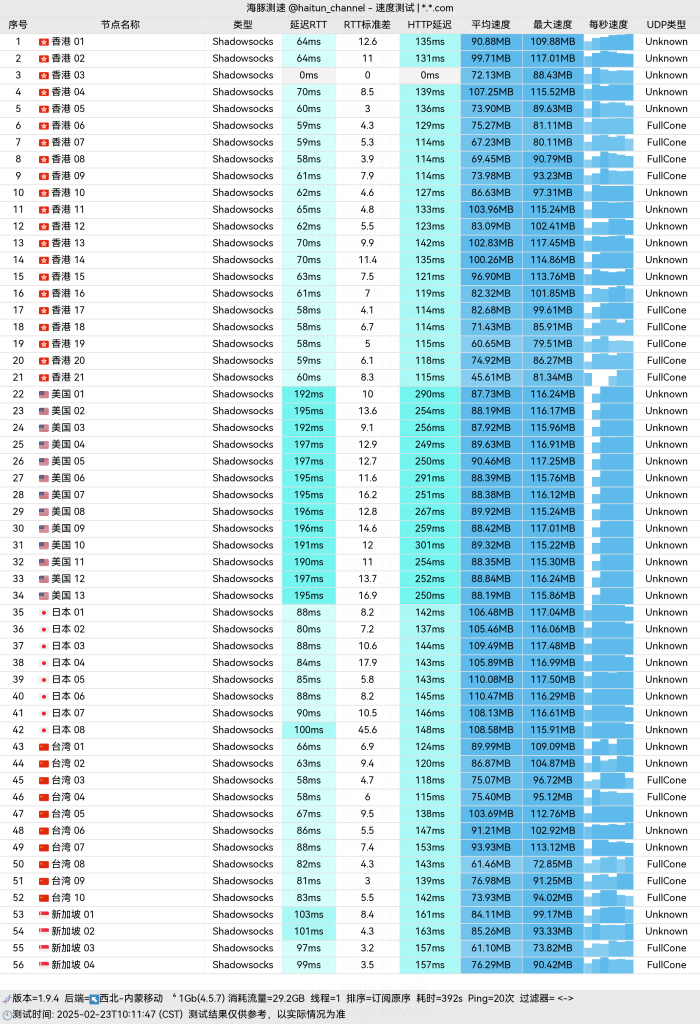
Task: Click the Singapore flag beside 新加坡 01
Action: pos(44,915)
